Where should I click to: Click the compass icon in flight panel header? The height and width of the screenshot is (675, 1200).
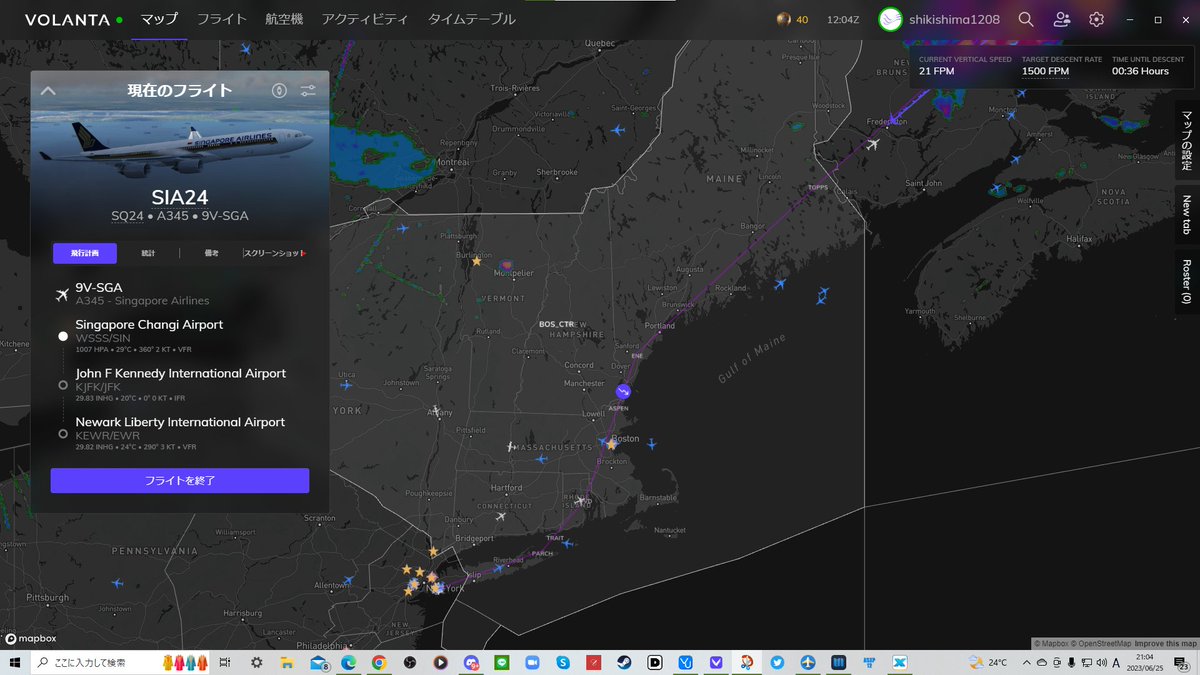pyautogui.click(x=279, y=91)
